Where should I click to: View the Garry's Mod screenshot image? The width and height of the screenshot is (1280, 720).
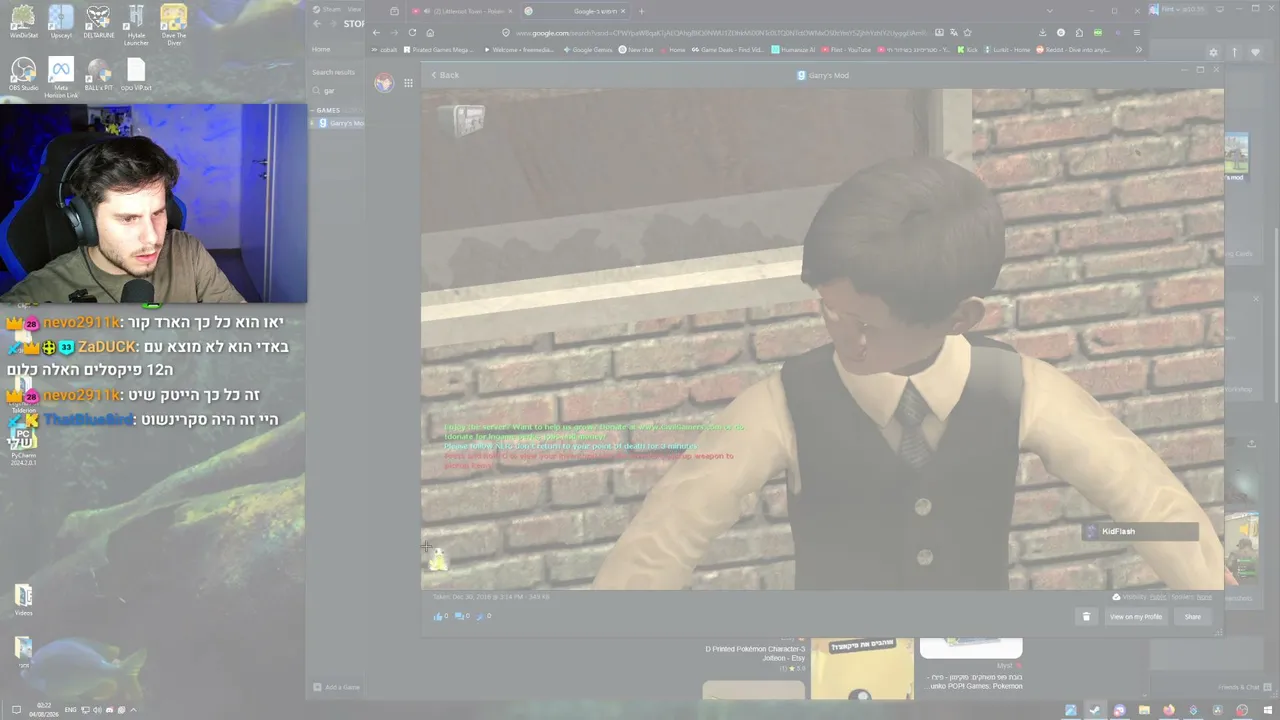822,339
